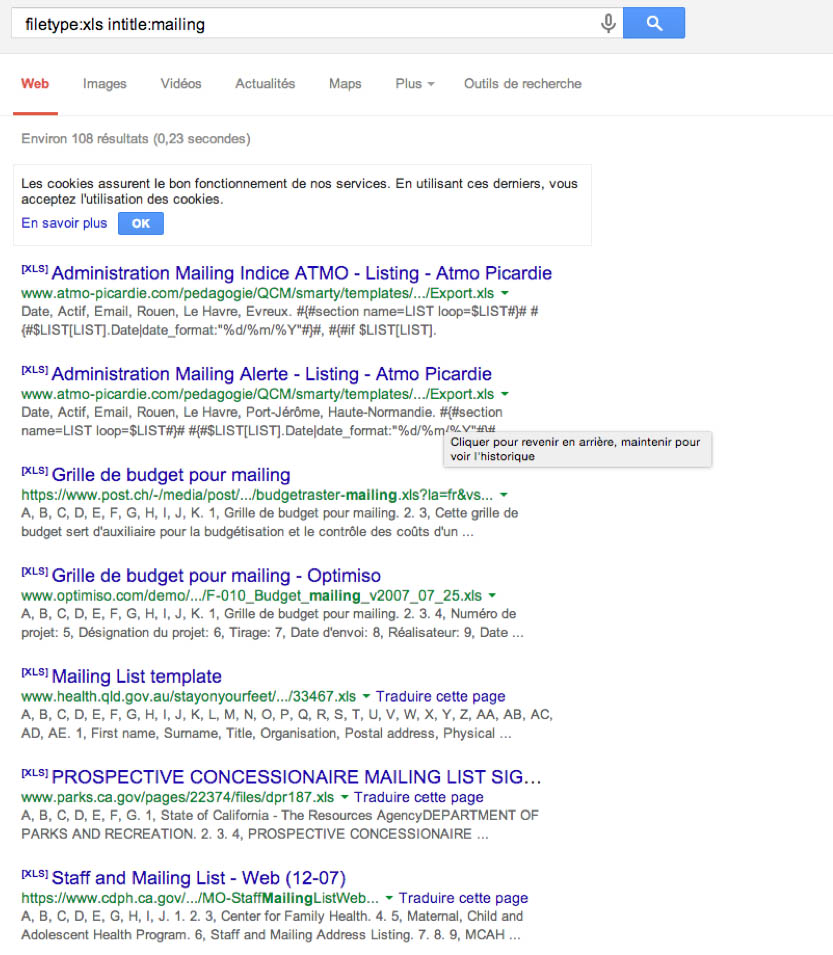Expand arrow beside health.qld.gov.au URL
This screenshot has height=955, width=833.
pyautogui.click(x=366, y=696)
